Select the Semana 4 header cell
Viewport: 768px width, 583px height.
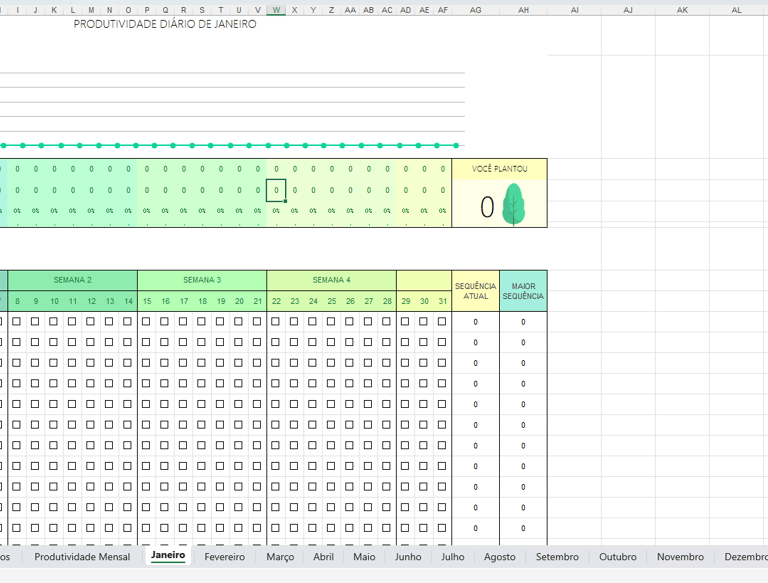[332, 280]
